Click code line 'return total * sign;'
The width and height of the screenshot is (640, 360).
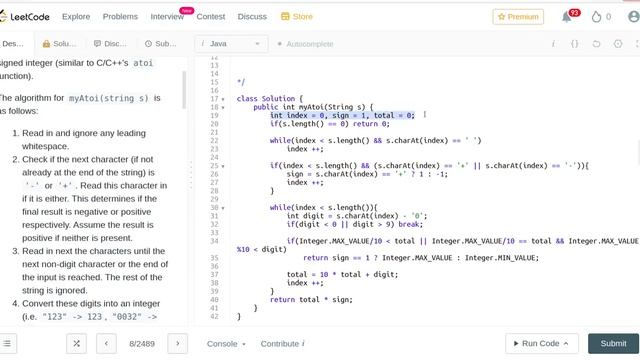click(311, 300)
